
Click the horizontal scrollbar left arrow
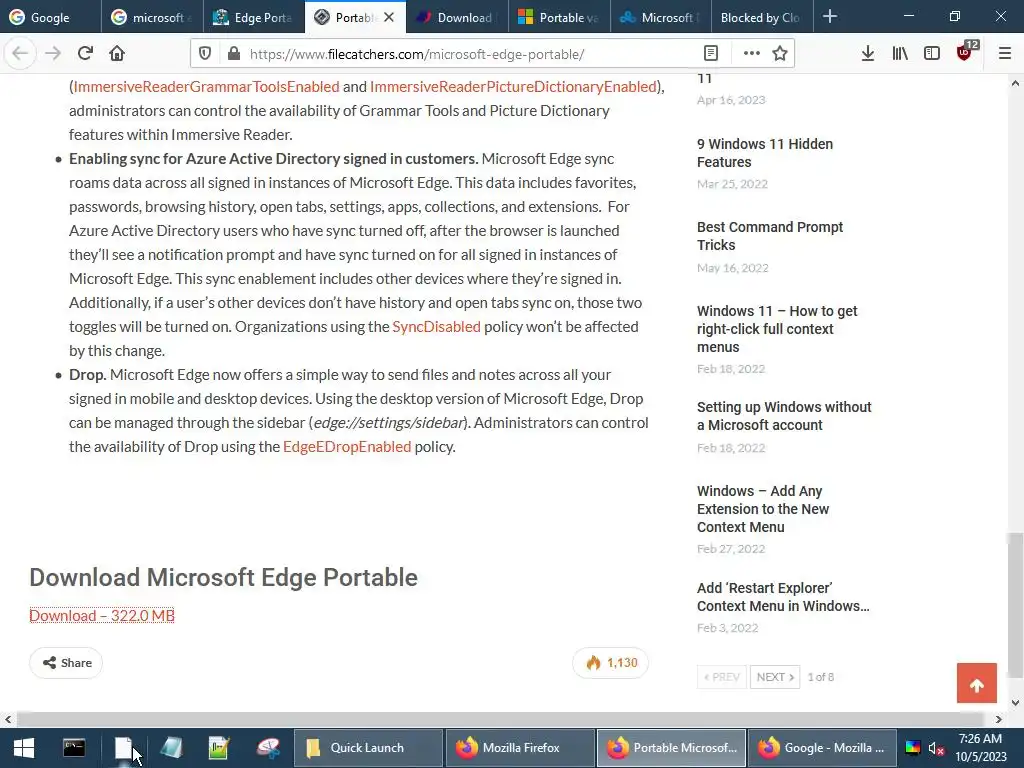click(x=8, y=720)
